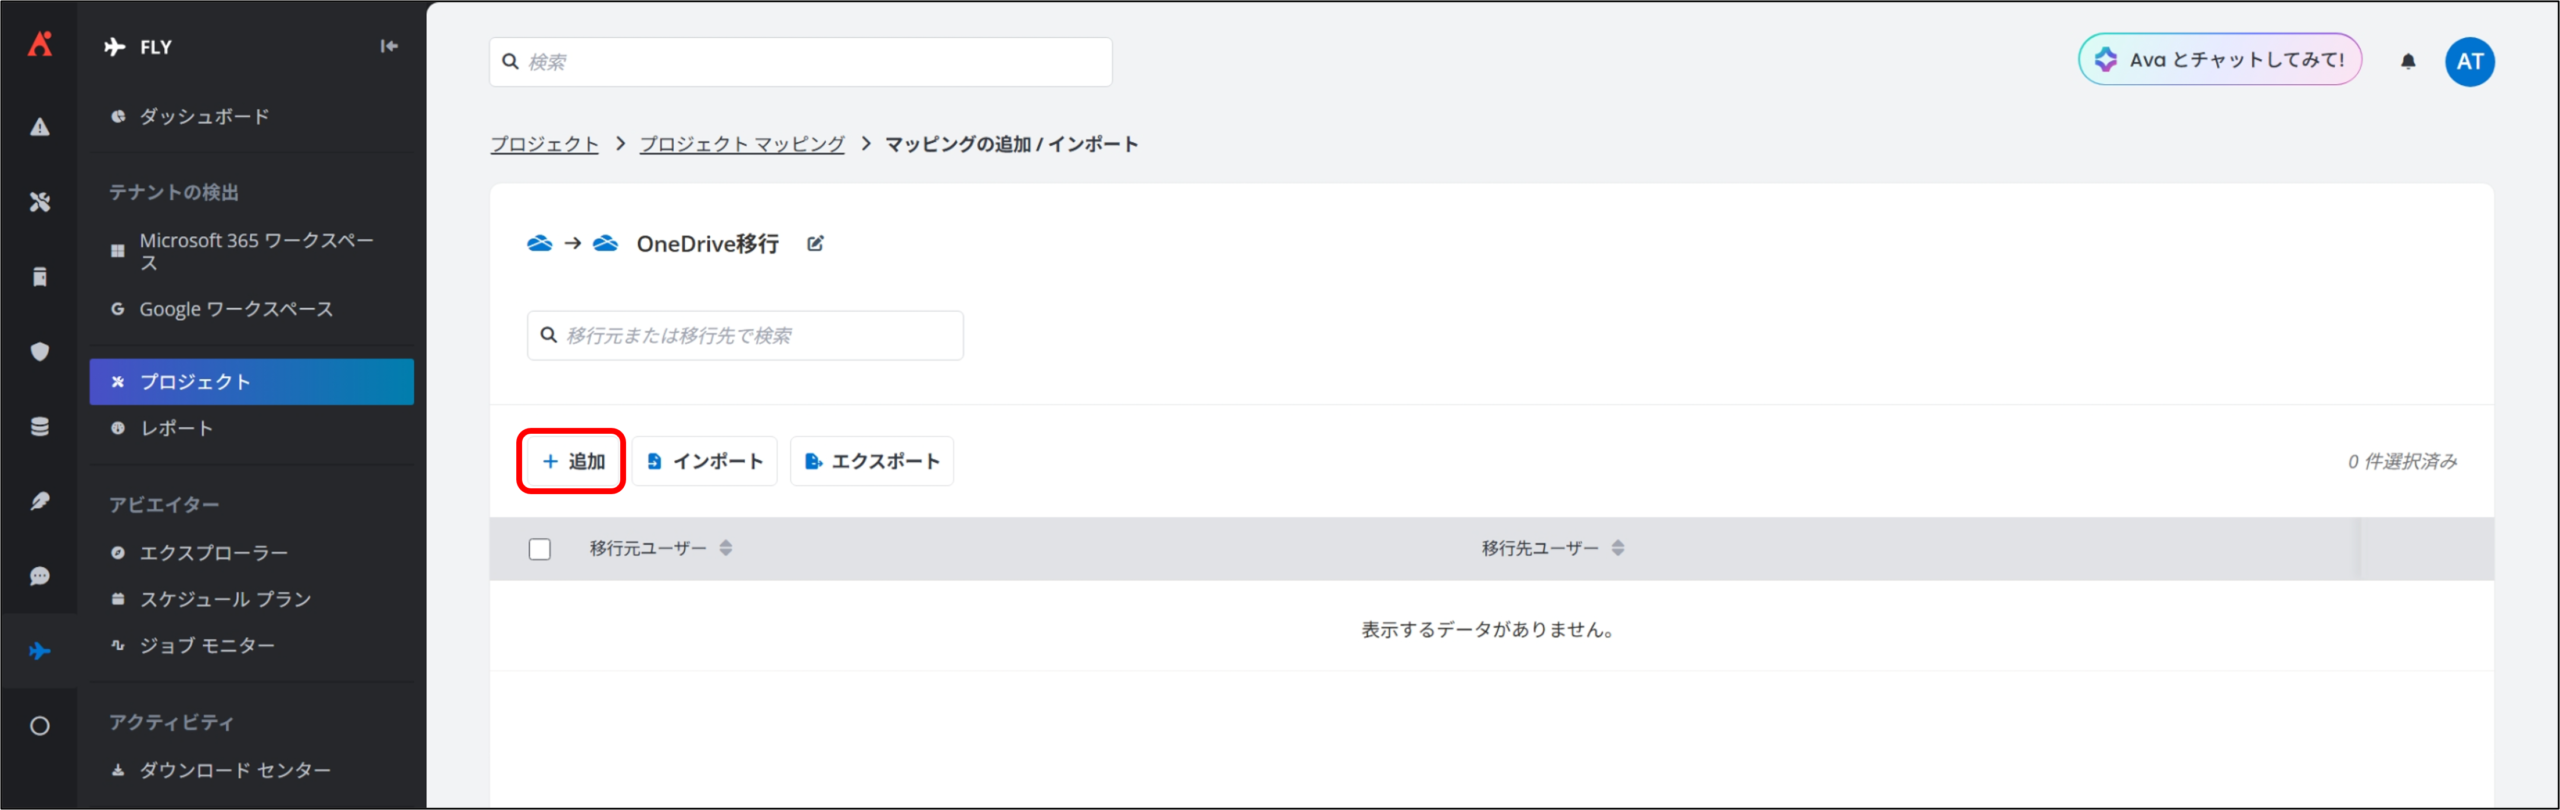Image resolution: width=2560 pixels, height=810 pixels.
Task: Open the shield icon in left rail
Action: click(x=40, y=352)
